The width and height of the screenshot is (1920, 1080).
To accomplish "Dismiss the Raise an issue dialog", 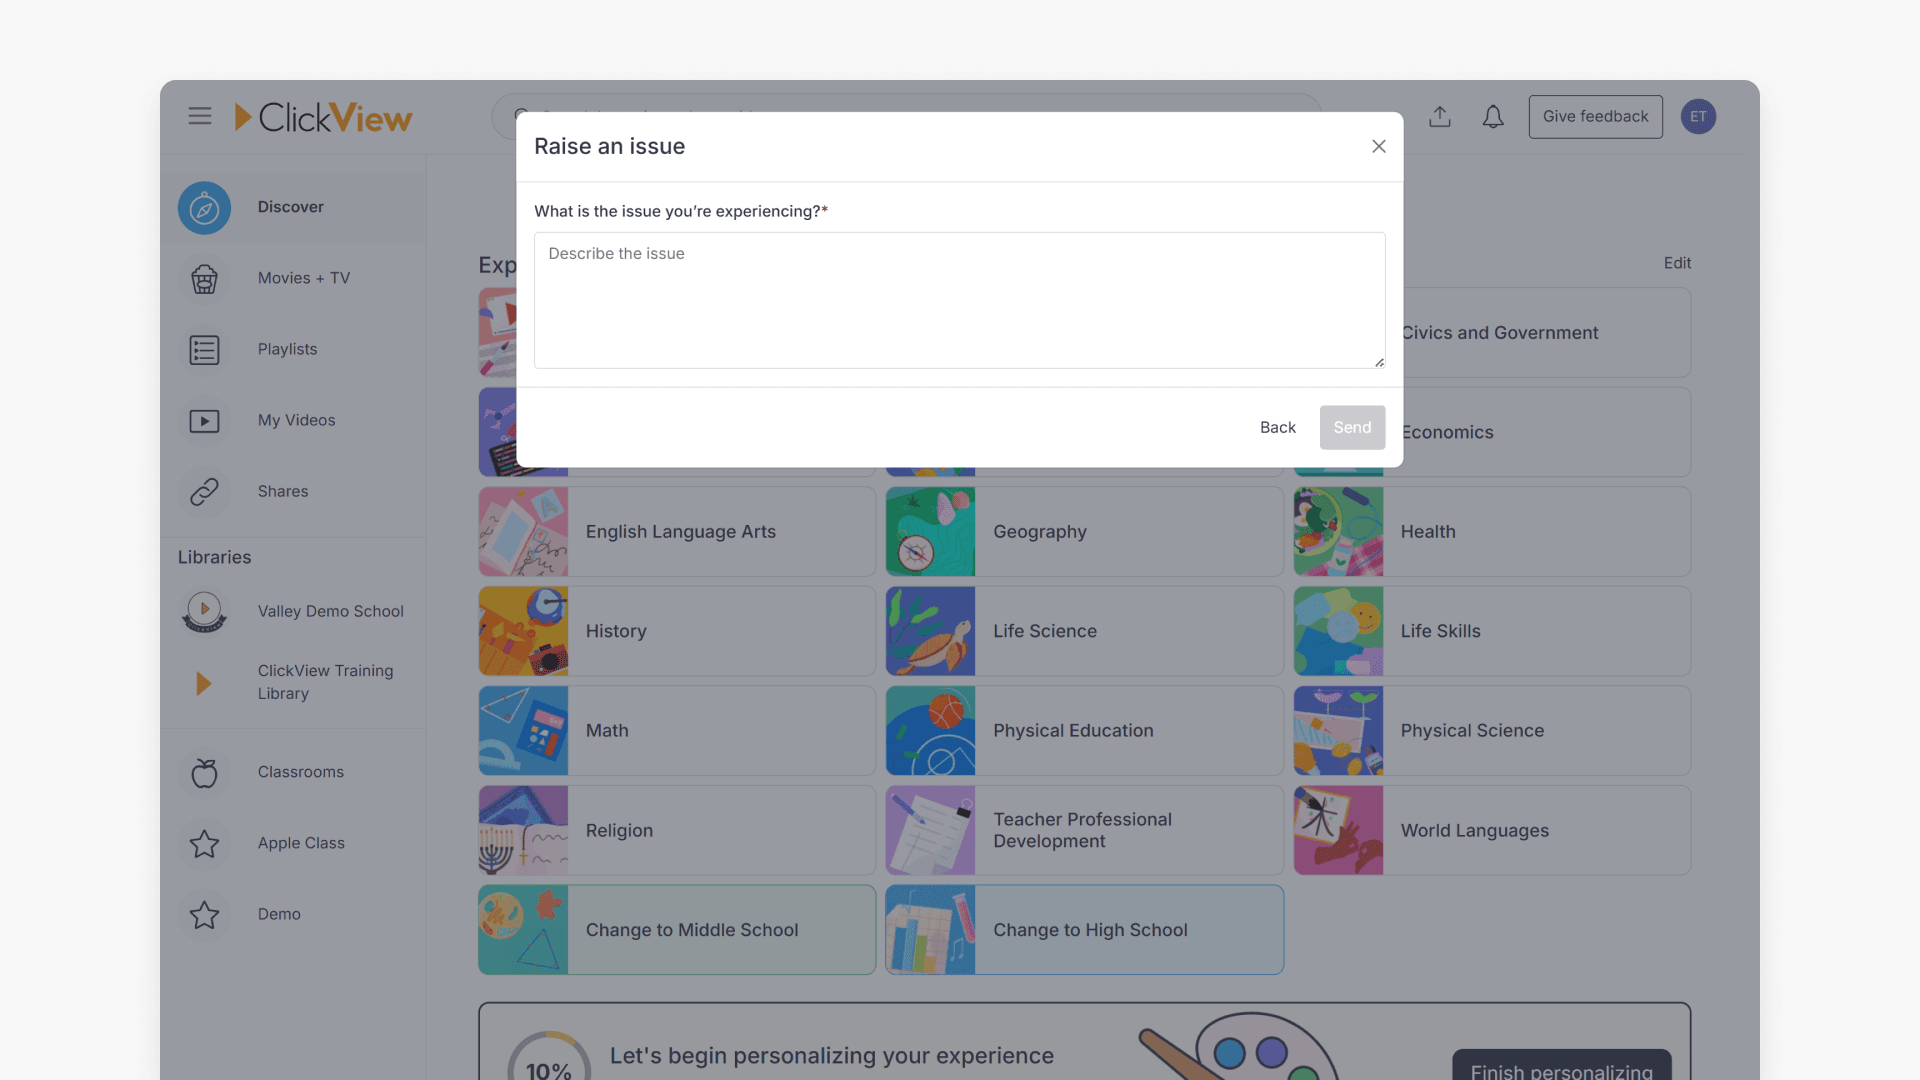I will pyautogui.click(x=1379, y=146).
